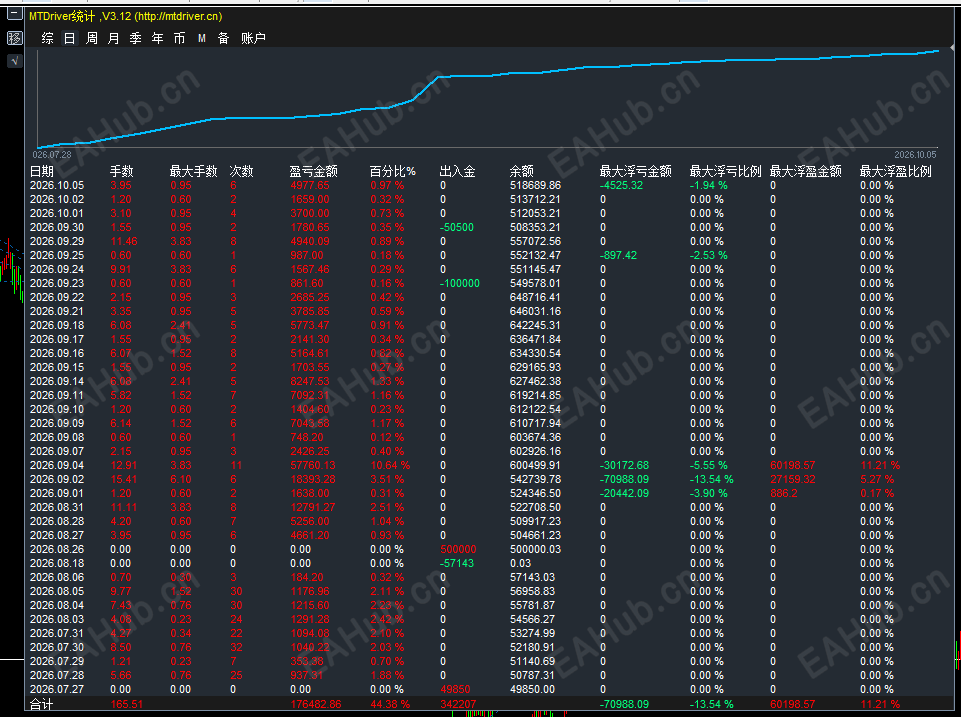This screenshot has width=961, height=717.
Task: Click the 176482.86 total profit value
Action: 316,705
